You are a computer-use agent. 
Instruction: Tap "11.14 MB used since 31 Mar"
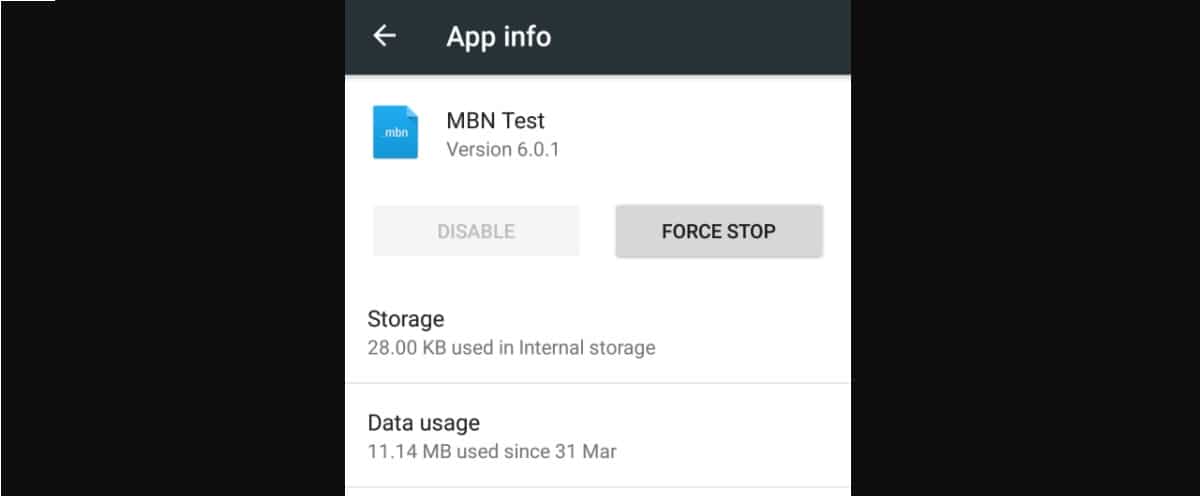point(492,451)
